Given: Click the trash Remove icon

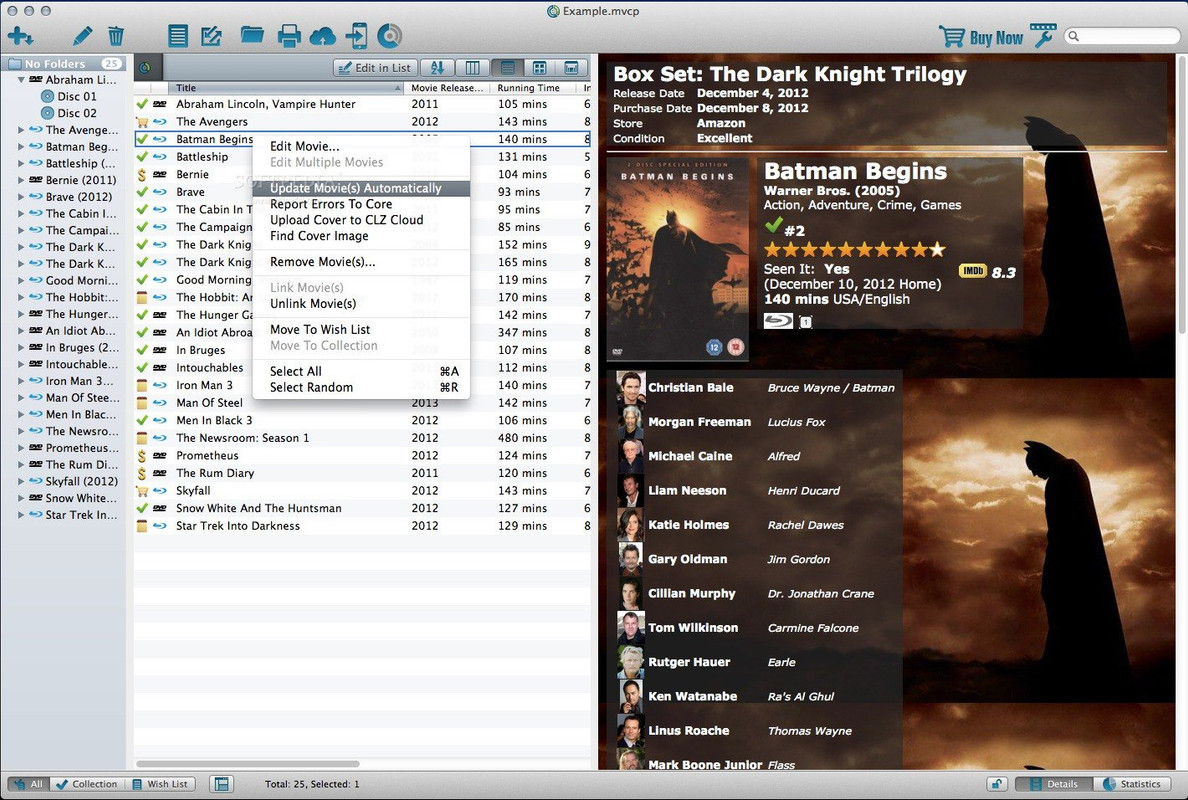Looking at the screenshot, I should [x=115, y=36].
